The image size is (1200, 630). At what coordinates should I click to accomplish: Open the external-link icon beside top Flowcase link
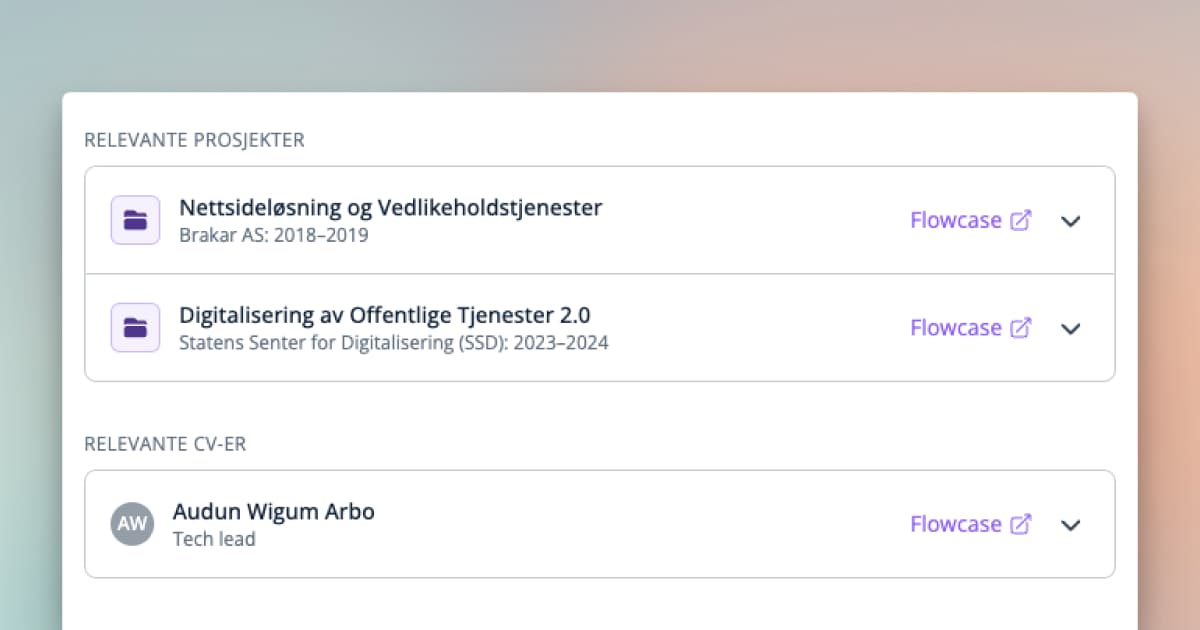coord(1022,219)
